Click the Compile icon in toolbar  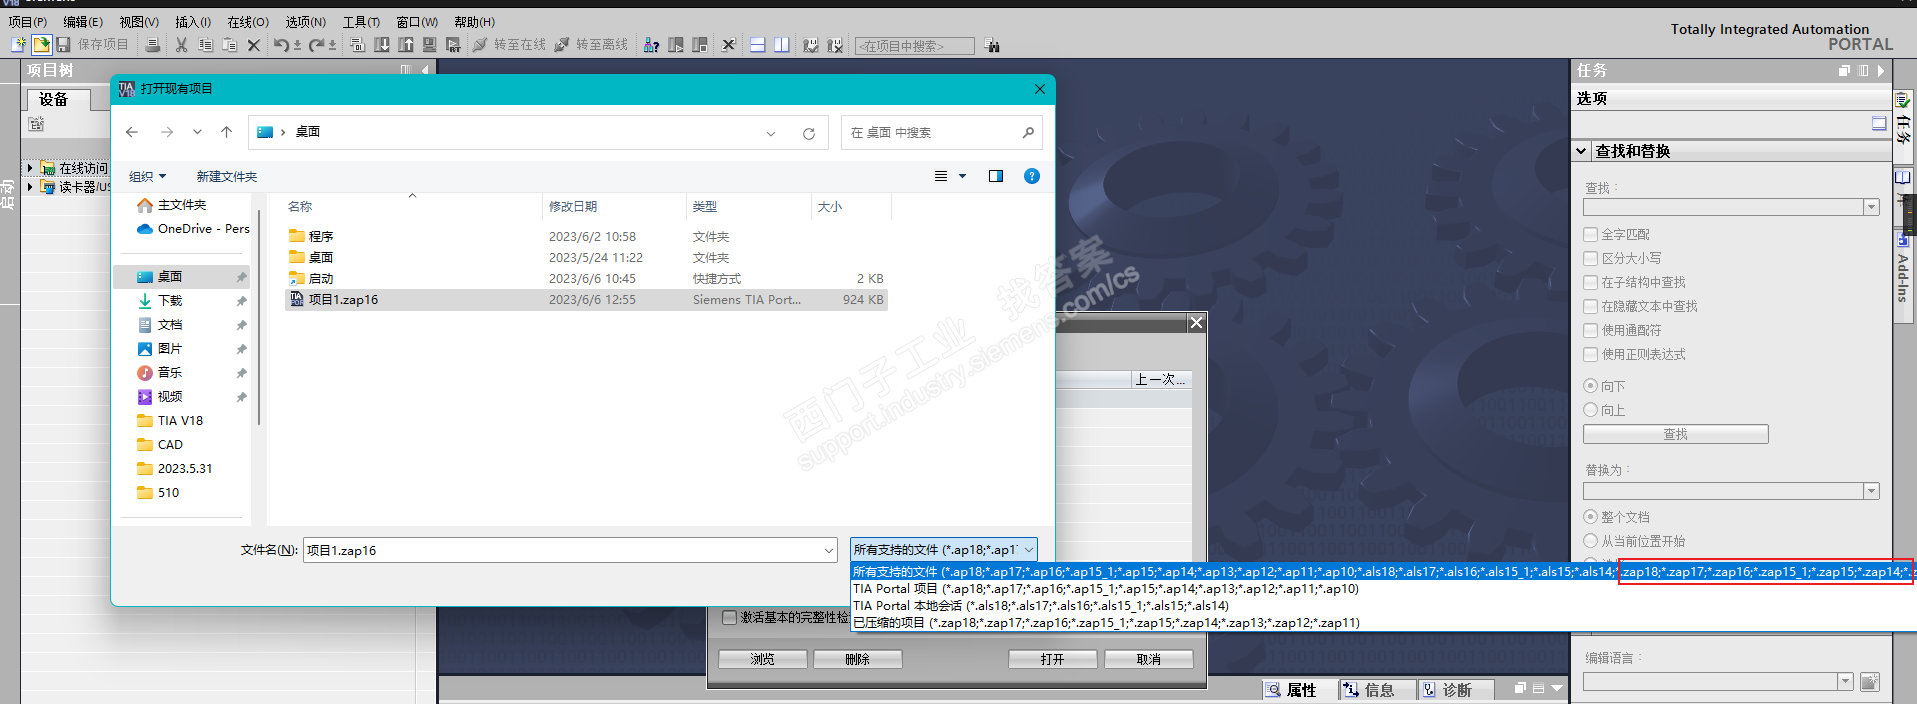pos(357,45)
